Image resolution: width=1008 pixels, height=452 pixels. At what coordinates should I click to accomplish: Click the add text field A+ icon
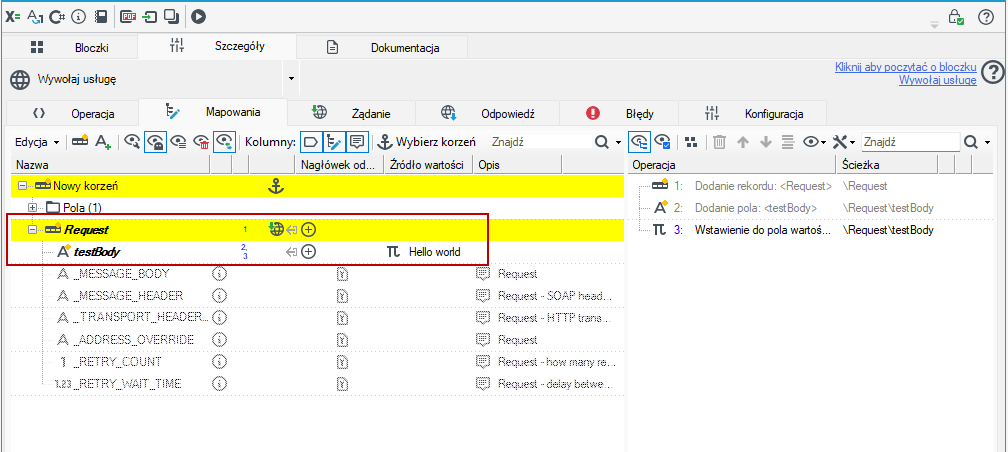[103, 141]
